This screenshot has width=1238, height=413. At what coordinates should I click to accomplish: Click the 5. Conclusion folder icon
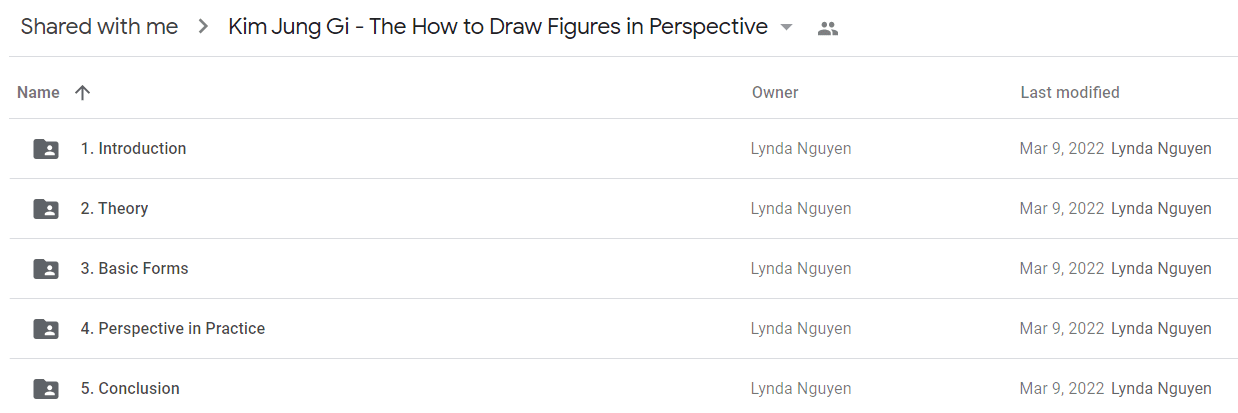pos(46,389)
